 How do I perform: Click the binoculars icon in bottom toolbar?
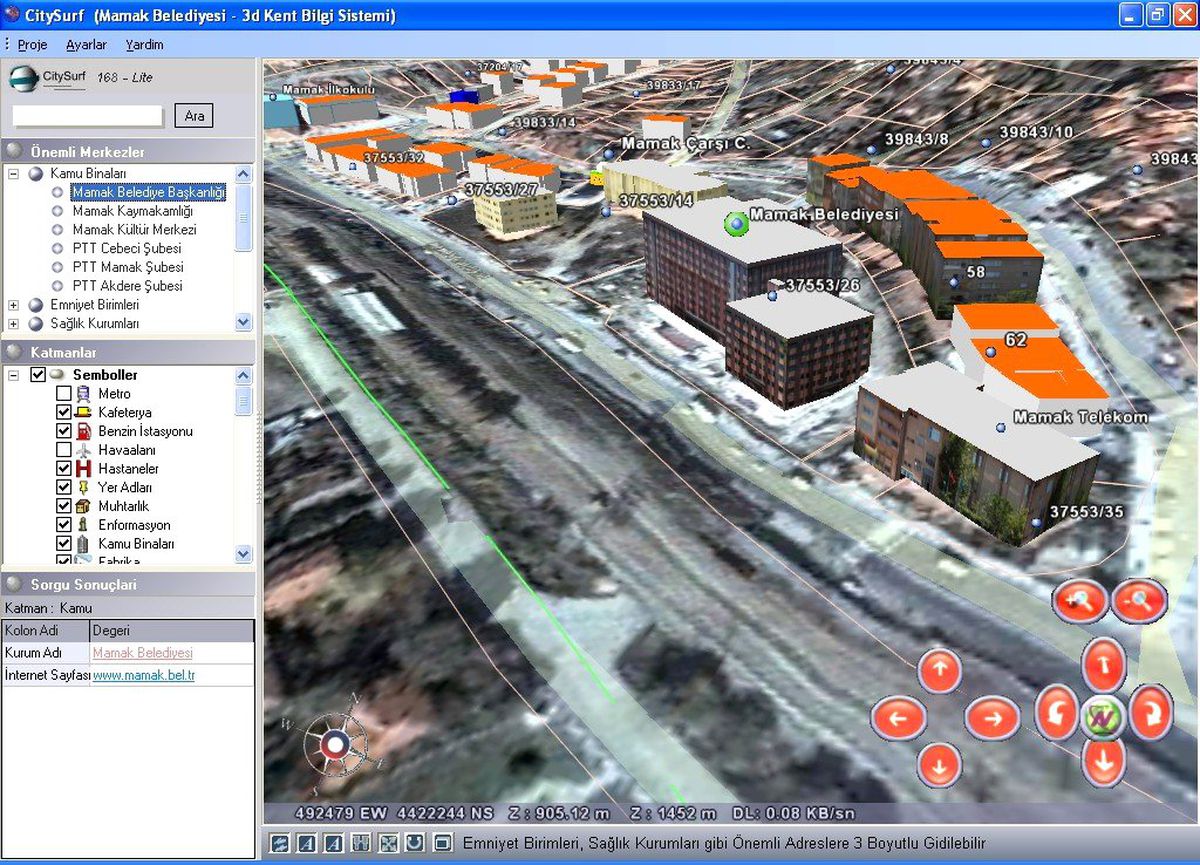click(x=361, y=843)
